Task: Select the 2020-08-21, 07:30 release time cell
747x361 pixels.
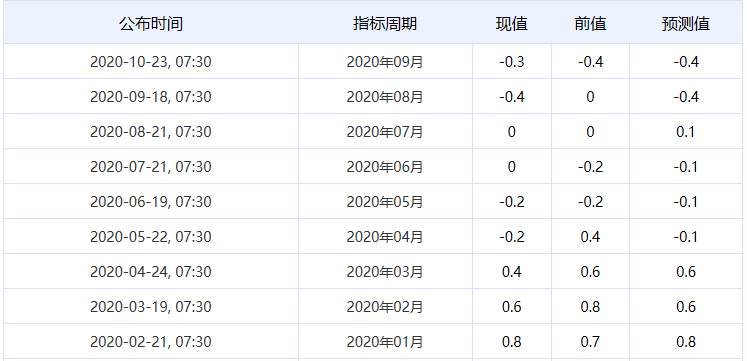Action: [x=151, y=131]
